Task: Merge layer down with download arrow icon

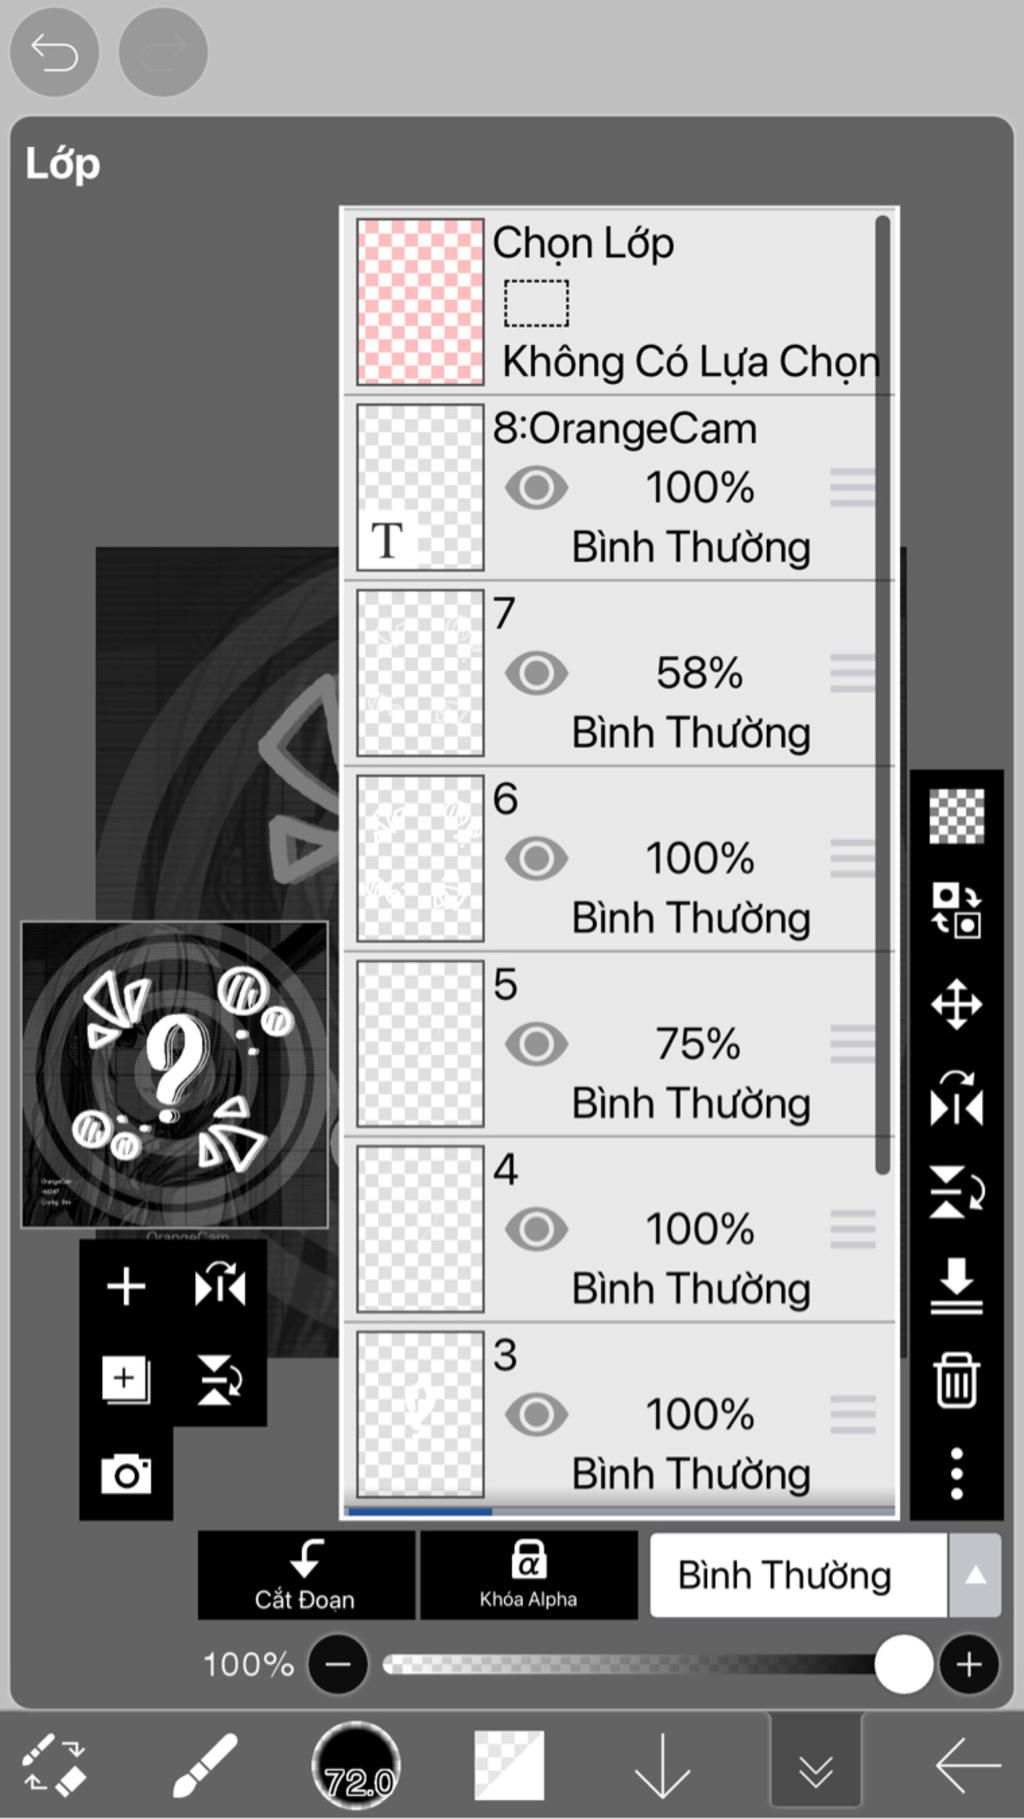Action: 956,1286
